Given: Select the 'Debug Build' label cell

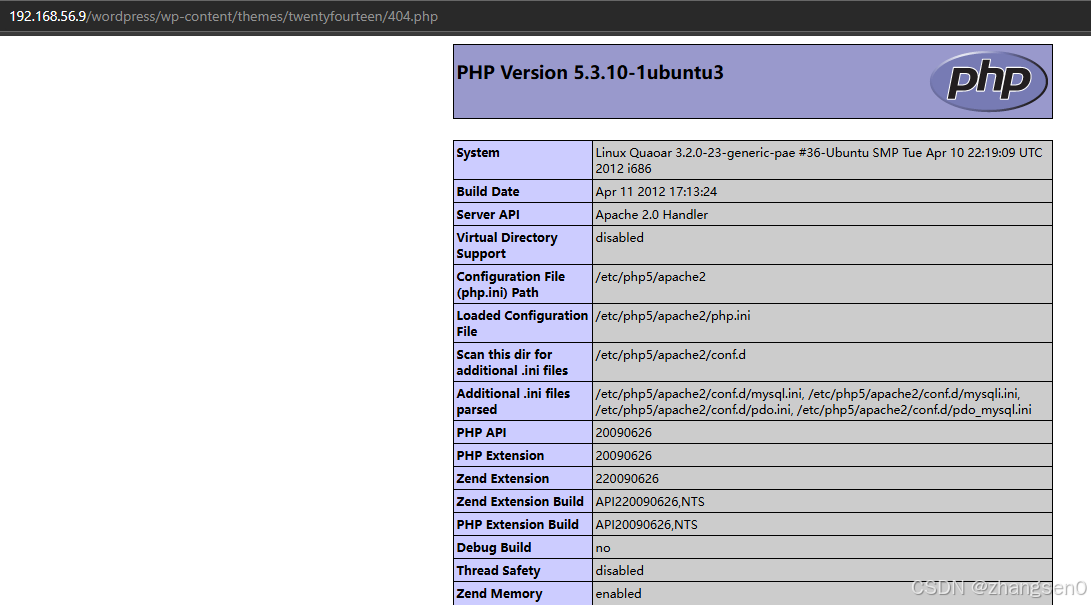Looking at the screenshot, I should (x=523, y=547).
